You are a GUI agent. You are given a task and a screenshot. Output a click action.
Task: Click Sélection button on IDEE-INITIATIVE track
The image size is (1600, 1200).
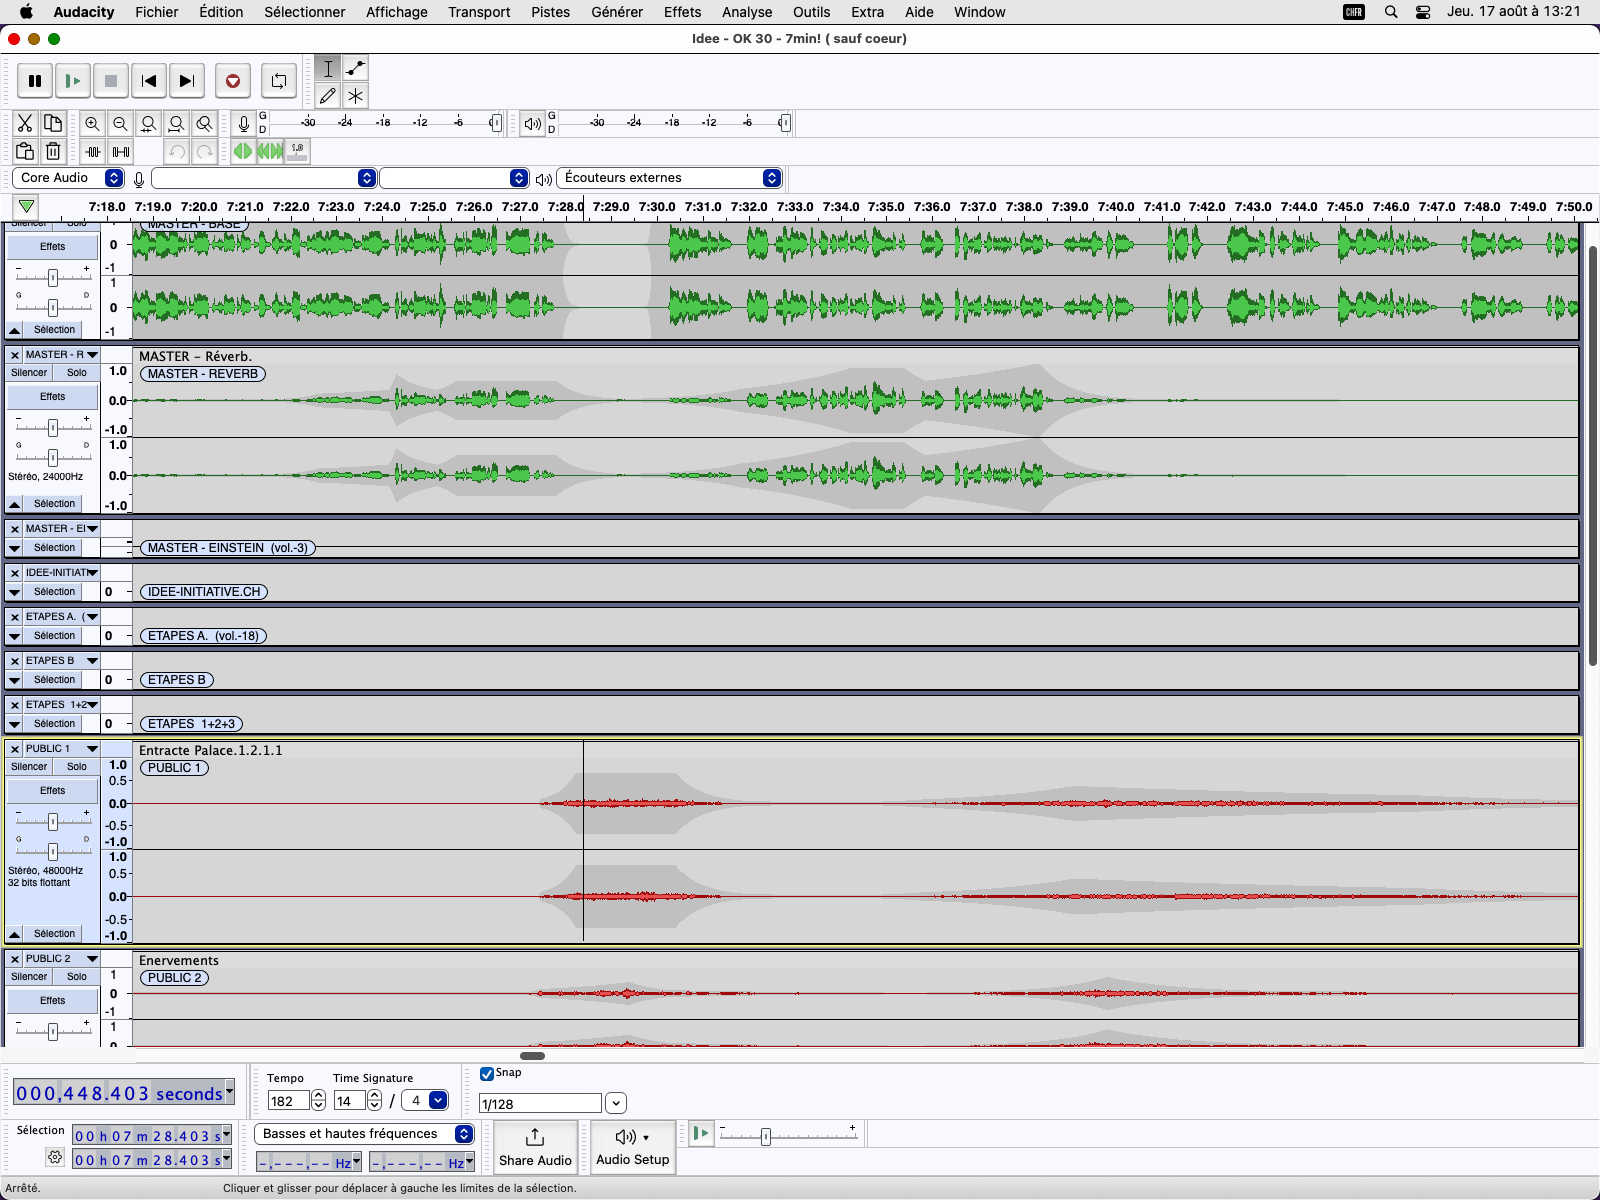54,592
